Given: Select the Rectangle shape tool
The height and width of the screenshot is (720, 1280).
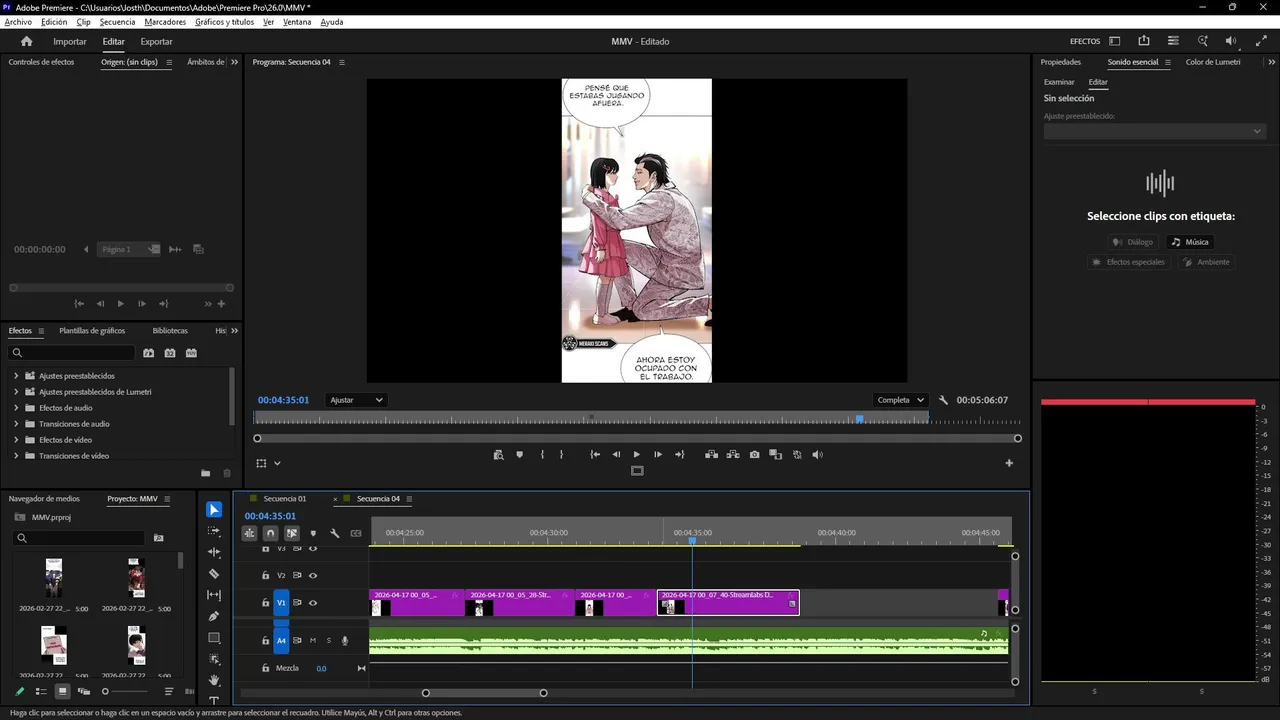Looking at the screenshot, I should [214, 637].
